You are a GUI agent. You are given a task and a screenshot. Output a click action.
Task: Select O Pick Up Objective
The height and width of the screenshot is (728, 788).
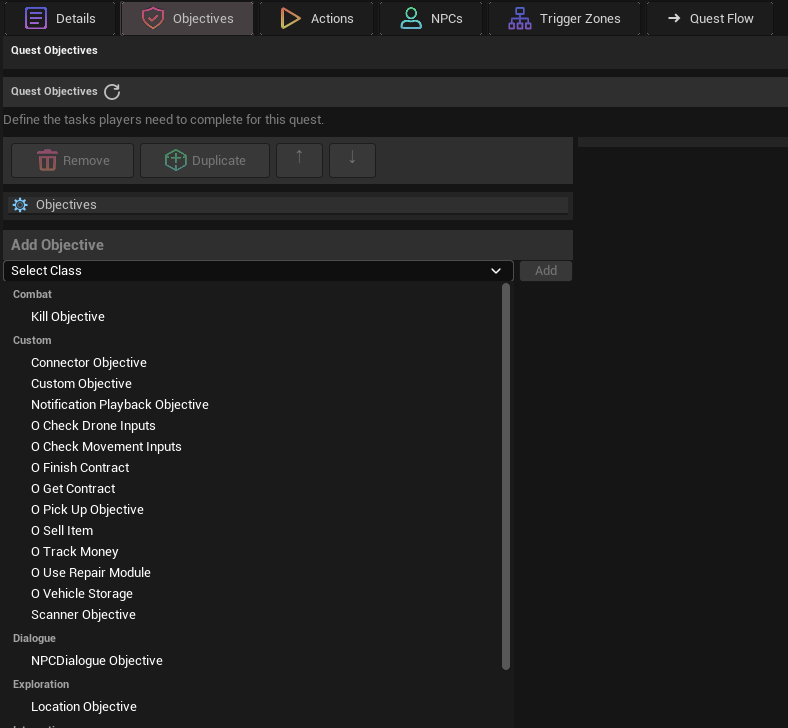coord(87,510)
